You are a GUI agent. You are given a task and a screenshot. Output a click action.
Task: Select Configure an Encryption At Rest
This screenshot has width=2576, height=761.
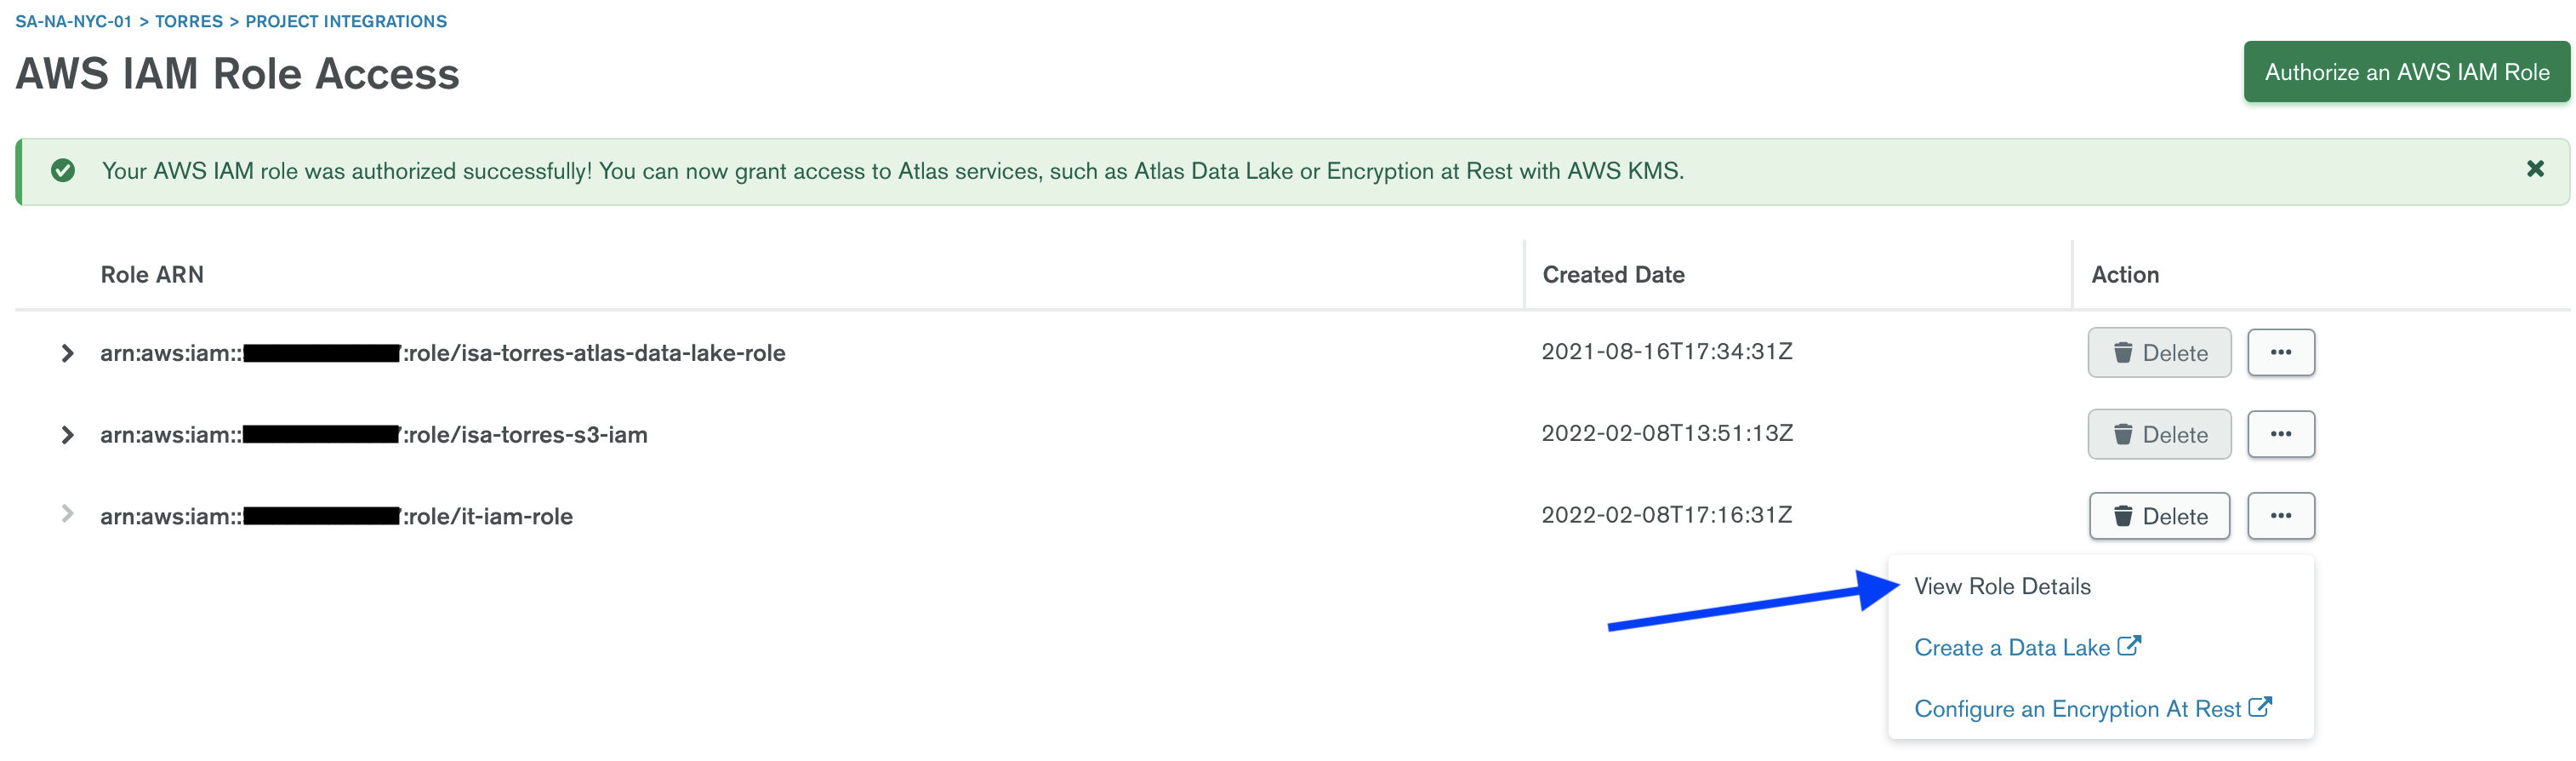coord(2093,709)
